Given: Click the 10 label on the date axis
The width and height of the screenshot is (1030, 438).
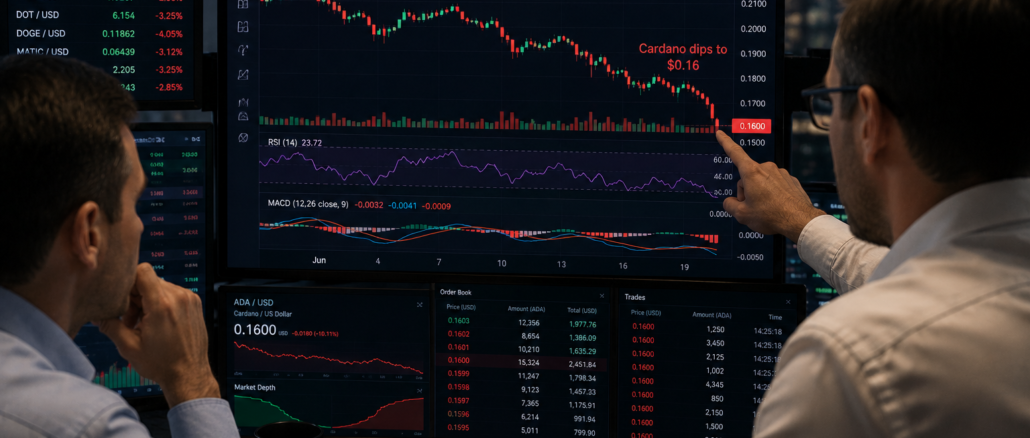Looking at the screenshot, I should [x=502, y=263].
